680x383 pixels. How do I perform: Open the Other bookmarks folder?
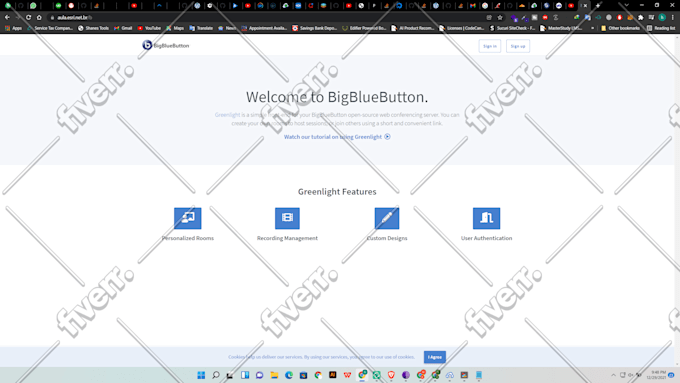coord(620,28)
